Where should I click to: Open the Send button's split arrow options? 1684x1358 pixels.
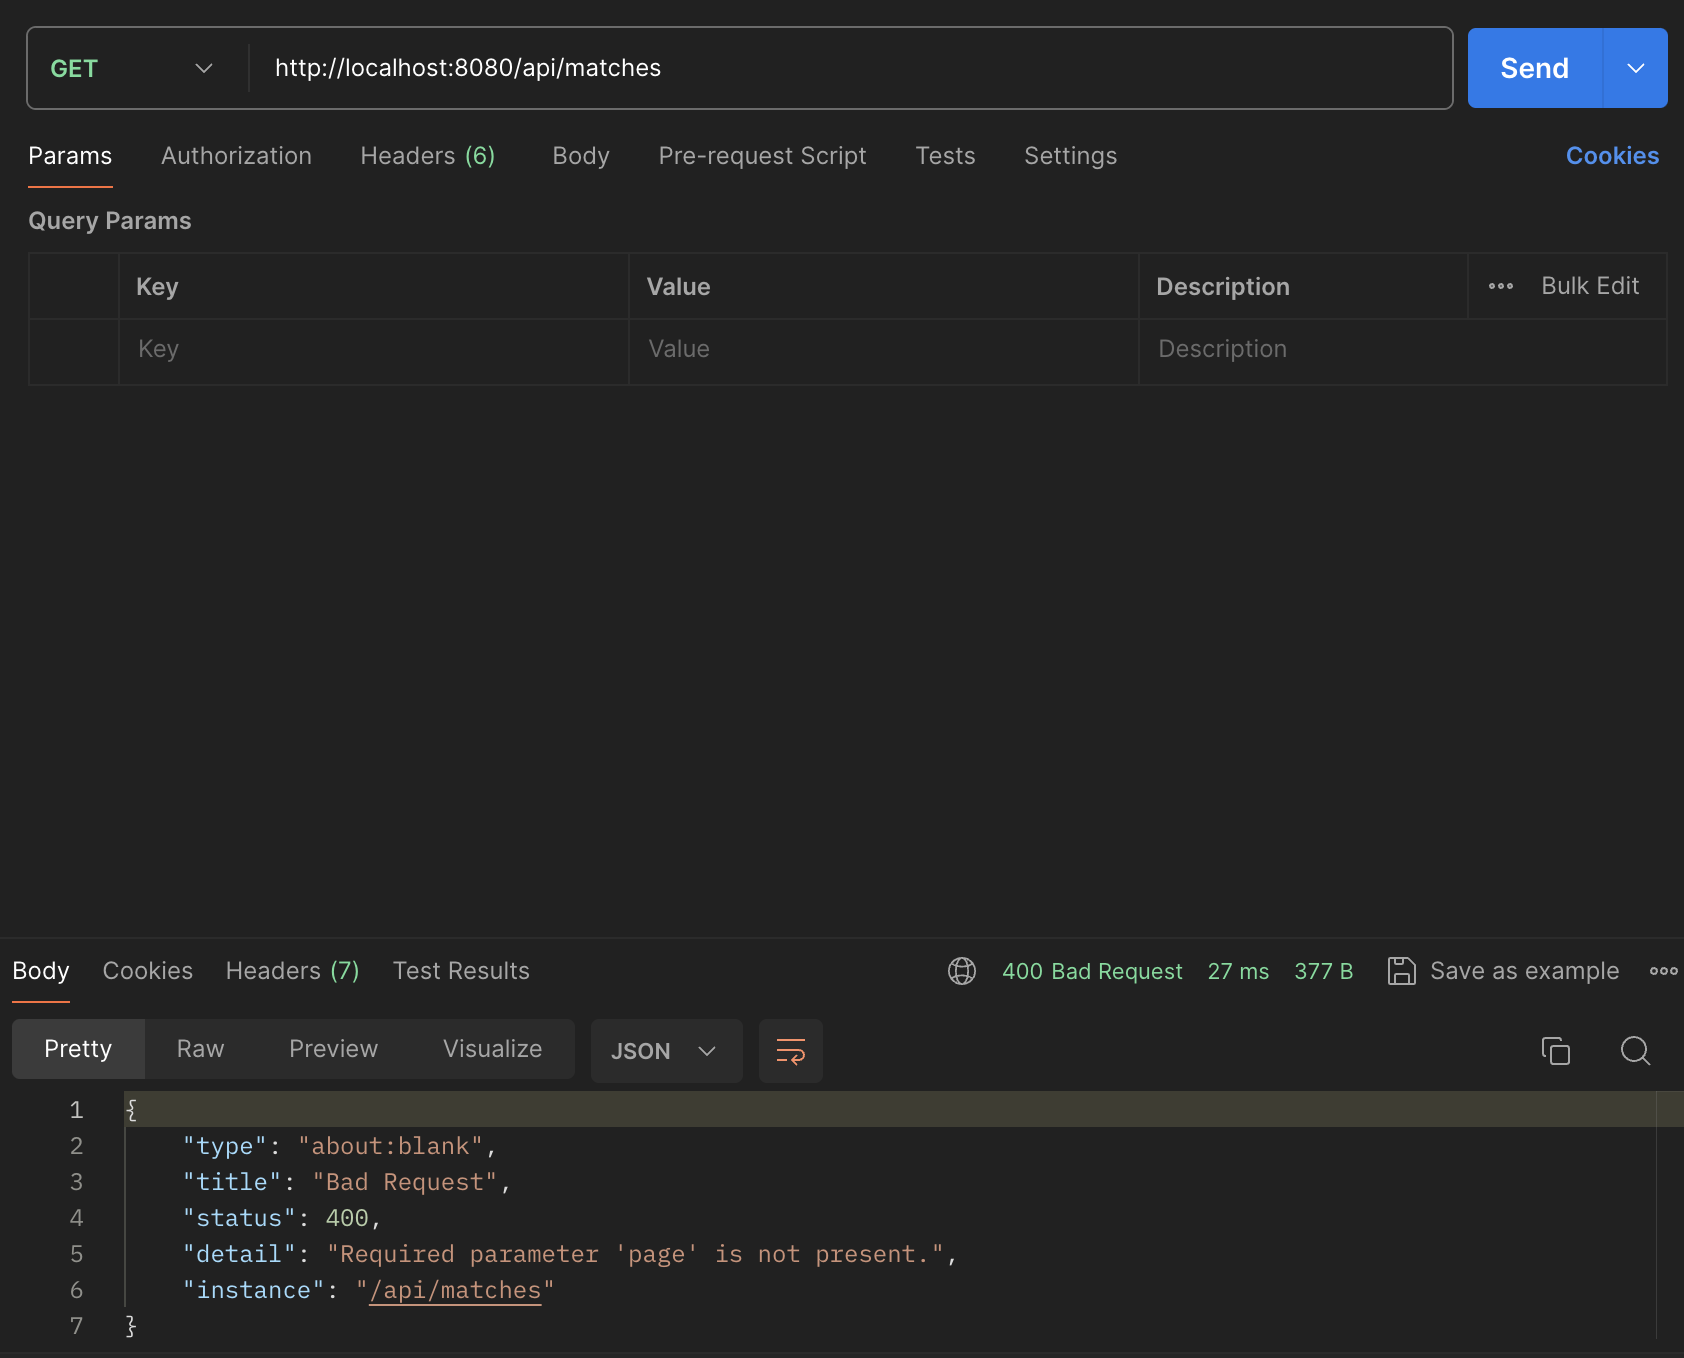[x=1635, y=68]
